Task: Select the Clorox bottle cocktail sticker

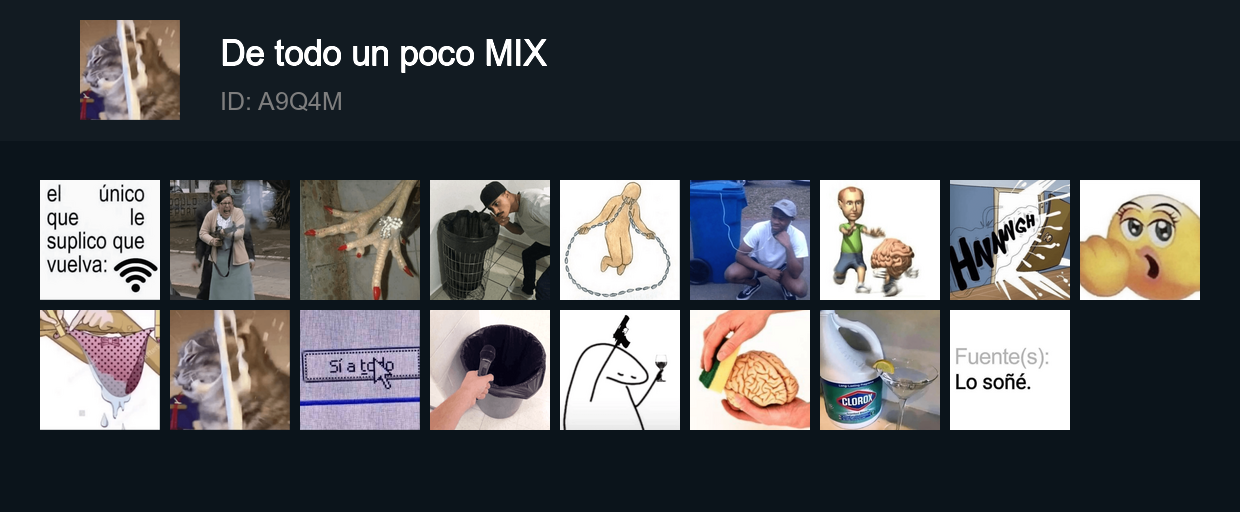Action: [x=880, y=370]
